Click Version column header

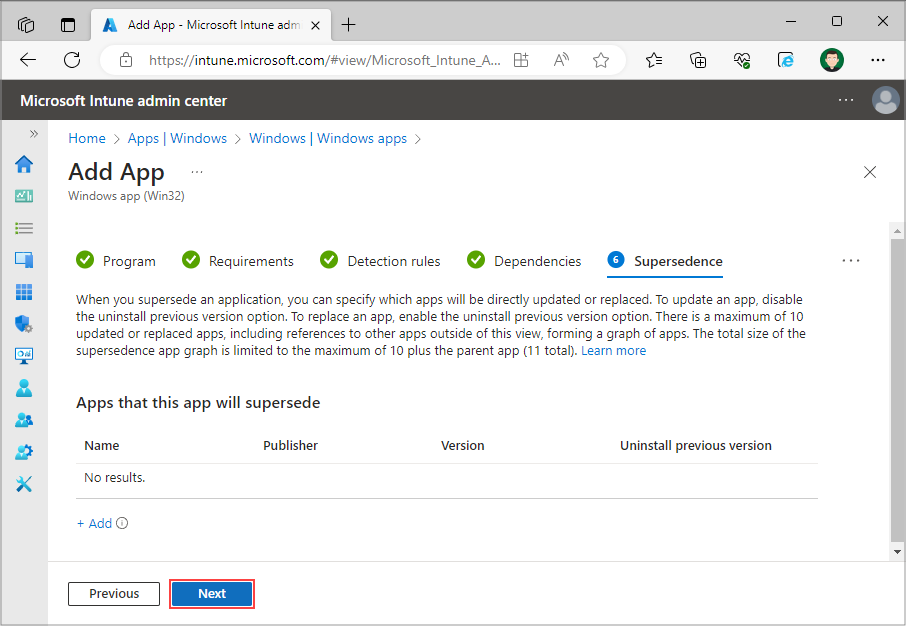pos(462,445)
